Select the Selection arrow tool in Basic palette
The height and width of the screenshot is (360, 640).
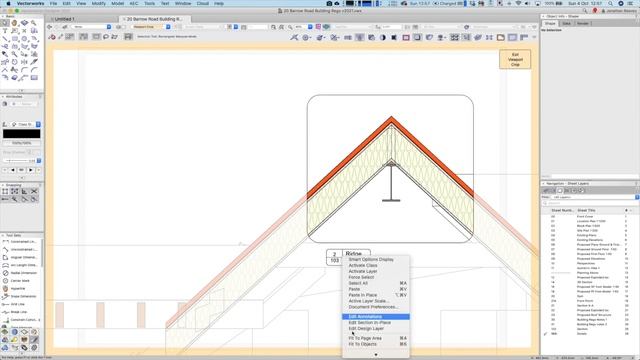[5, 23]
